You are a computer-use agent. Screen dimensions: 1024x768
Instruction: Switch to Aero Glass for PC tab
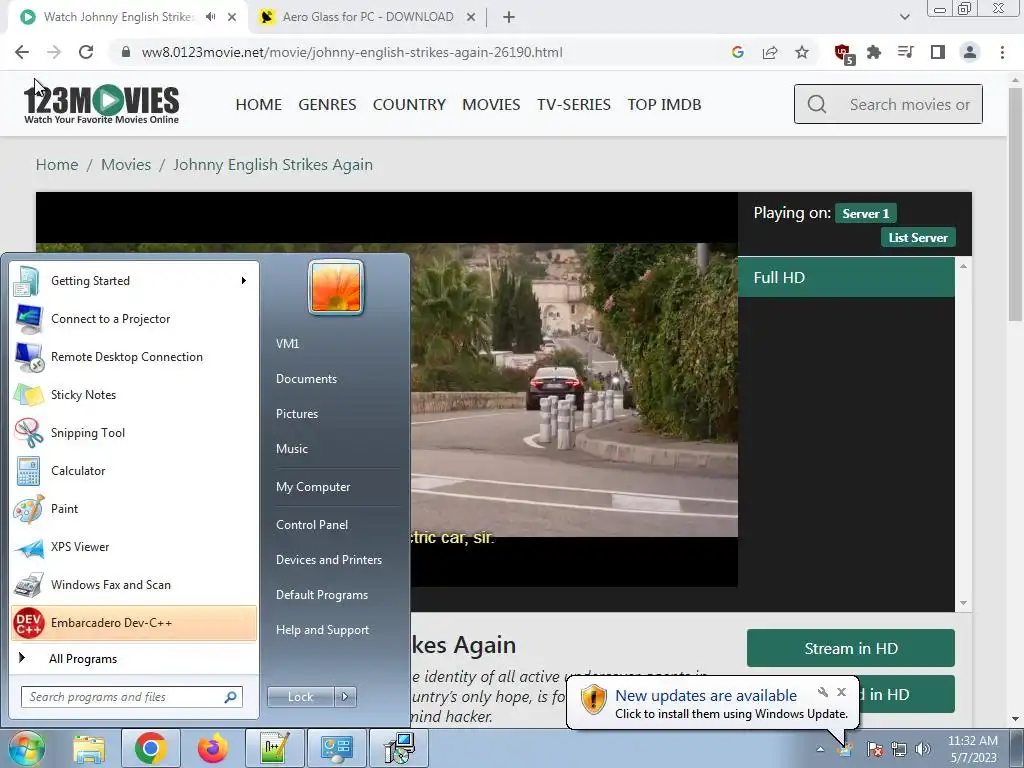point(368,17)
